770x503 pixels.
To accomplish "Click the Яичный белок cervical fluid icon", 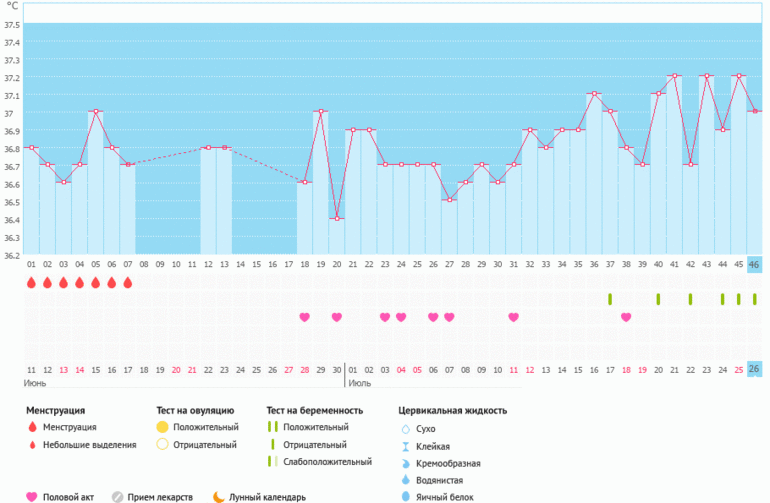I will (x=404, y=497).
